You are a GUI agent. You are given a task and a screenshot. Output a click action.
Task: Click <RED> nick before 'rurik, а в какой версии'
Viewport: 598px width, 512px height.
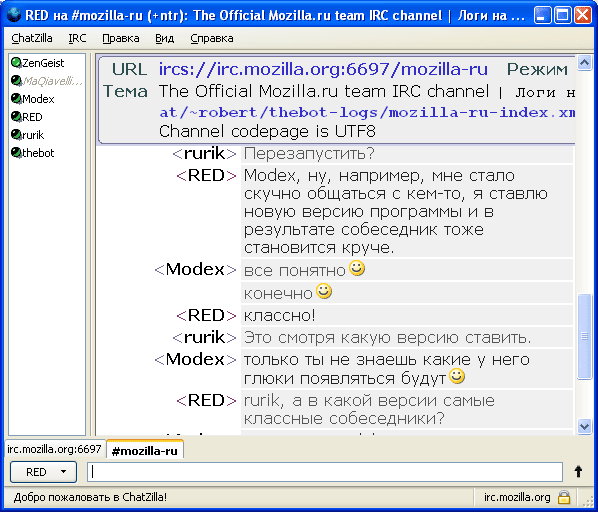coord(206,400)
